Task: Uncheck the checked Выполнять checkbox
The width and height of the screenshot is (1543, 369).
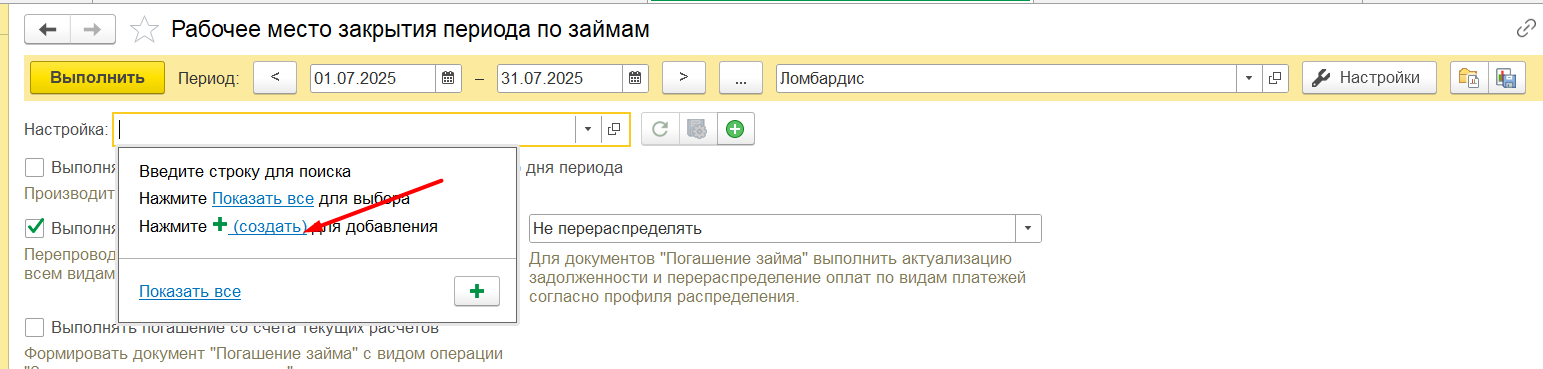Action: (35, 227)
